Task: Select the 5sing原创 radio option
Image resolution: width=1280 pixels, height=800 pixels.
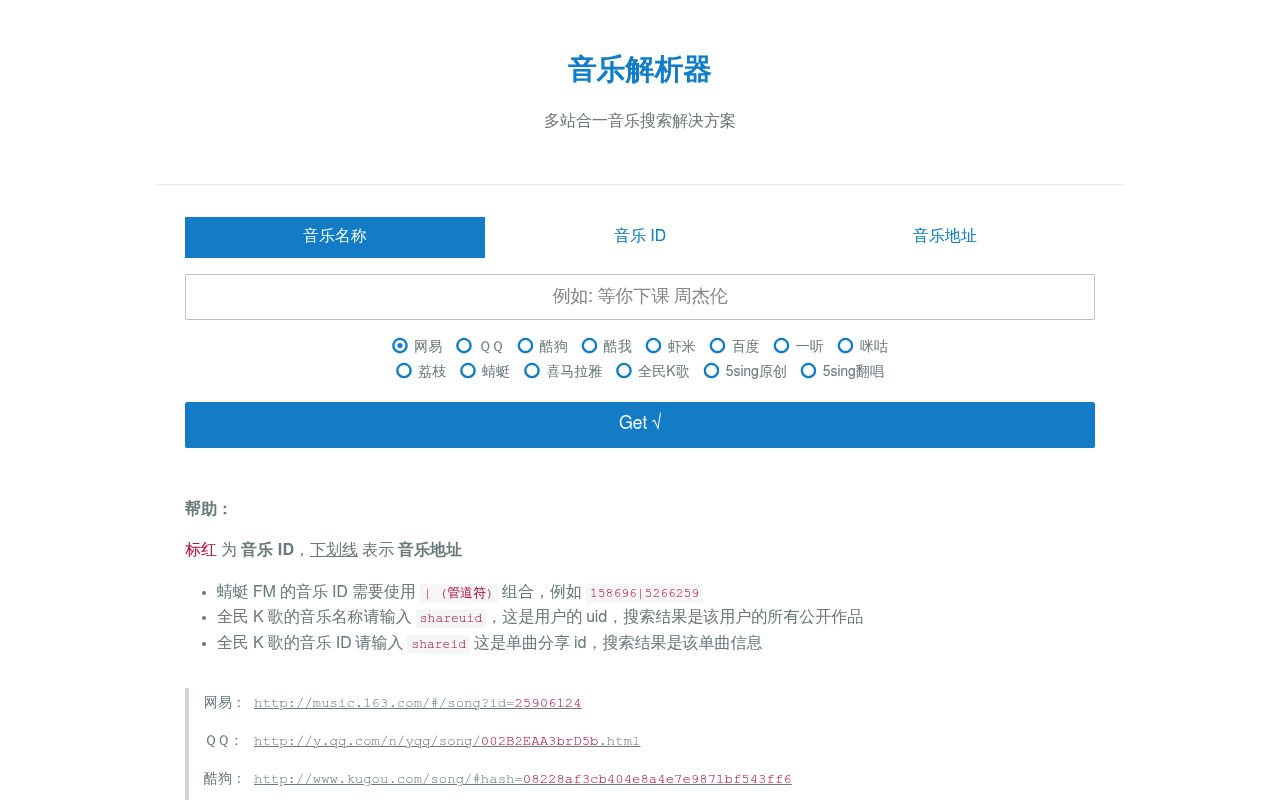Action: pos(711,371)
